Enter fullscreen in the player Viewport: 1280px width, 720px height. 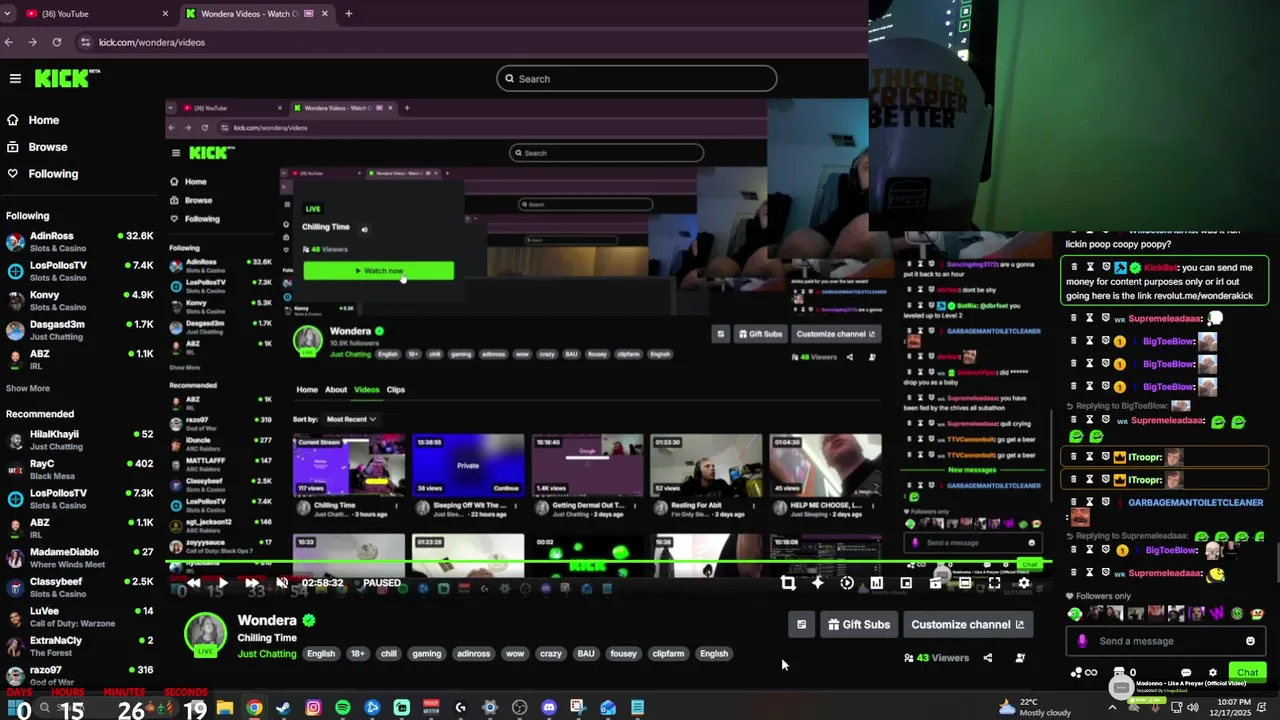click(994, 583)
